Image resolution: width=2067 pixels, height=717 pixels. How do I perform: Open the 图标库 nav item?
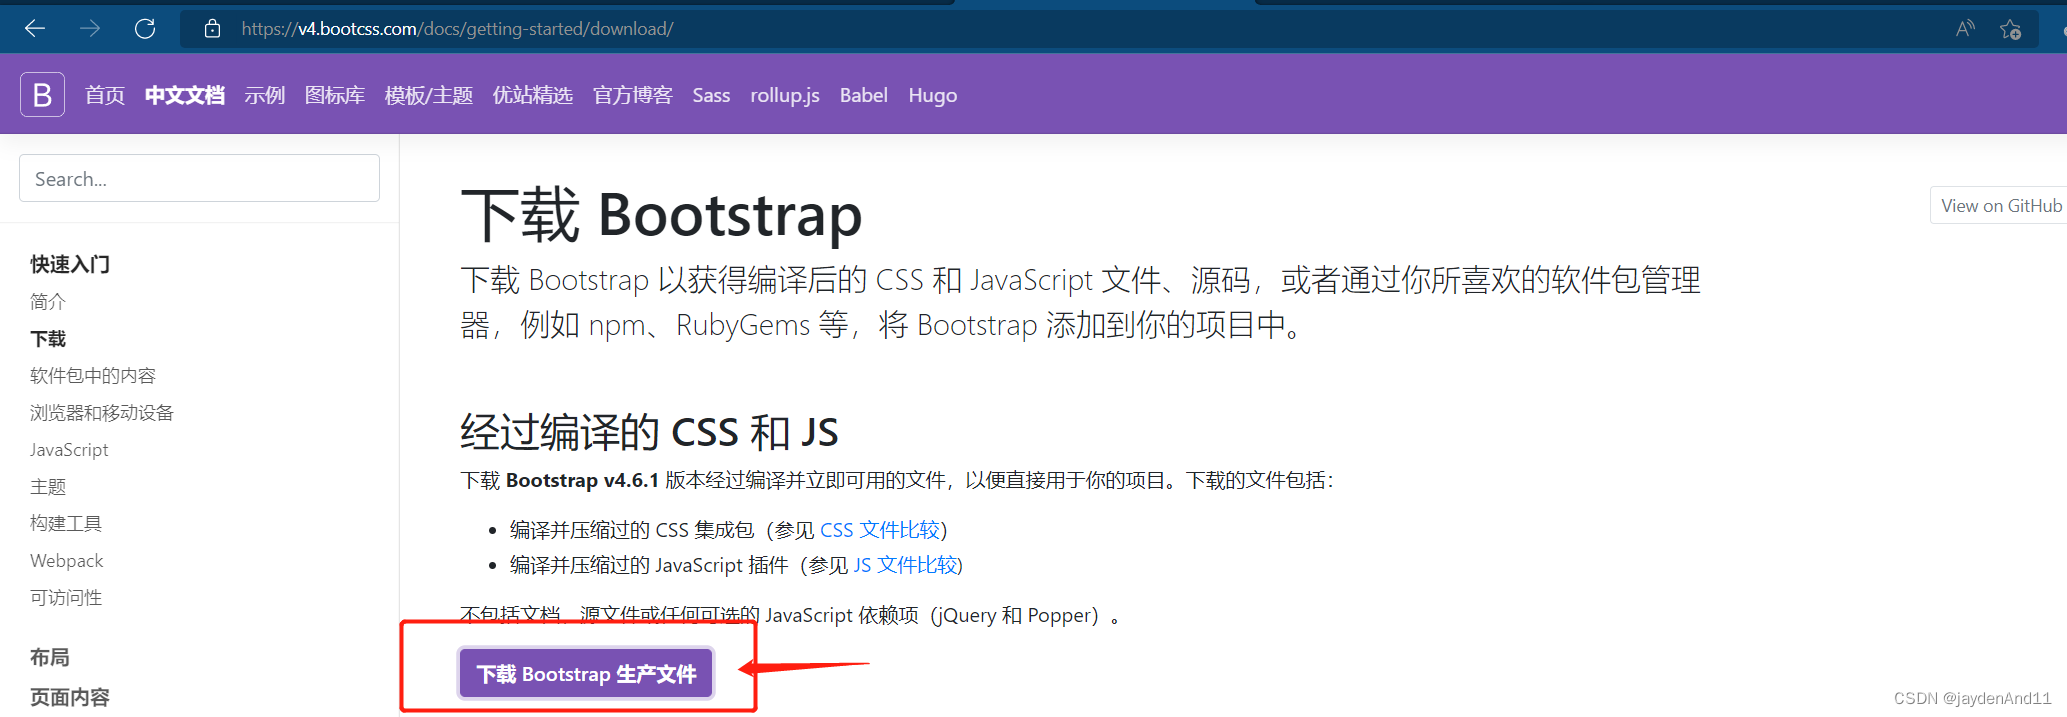[335, 95]
